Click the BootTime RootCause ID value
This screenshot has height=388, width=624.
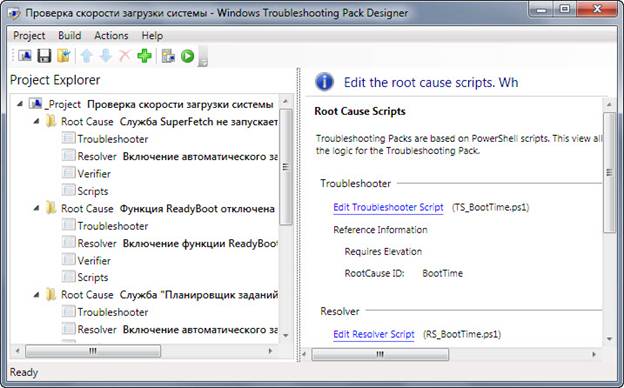(x=443, y=273)
